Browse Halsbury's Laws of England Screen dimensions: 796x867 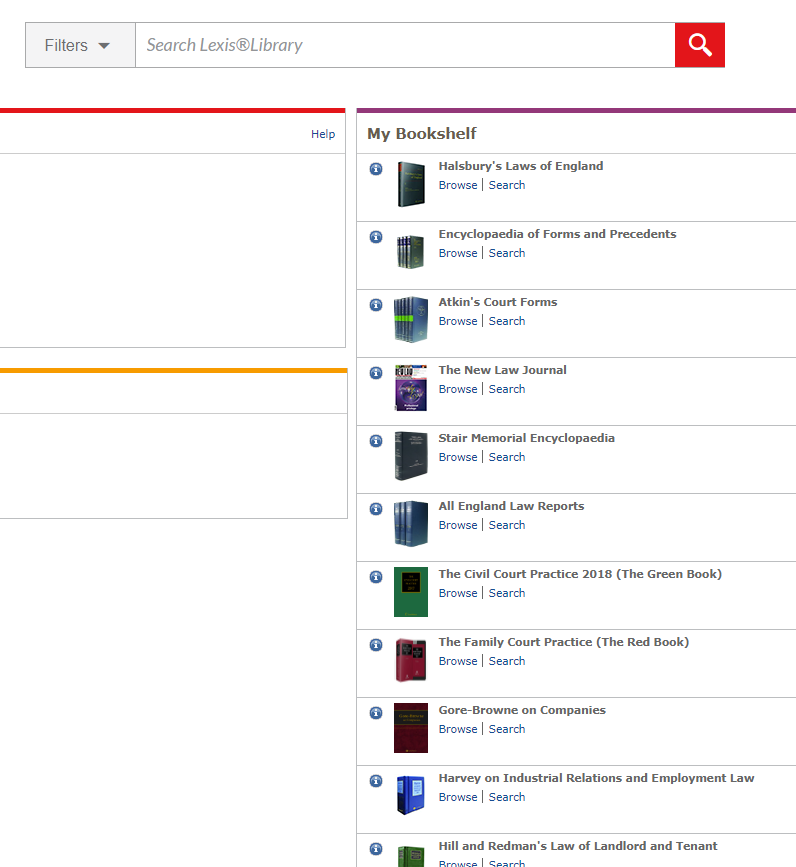[458, 185]
